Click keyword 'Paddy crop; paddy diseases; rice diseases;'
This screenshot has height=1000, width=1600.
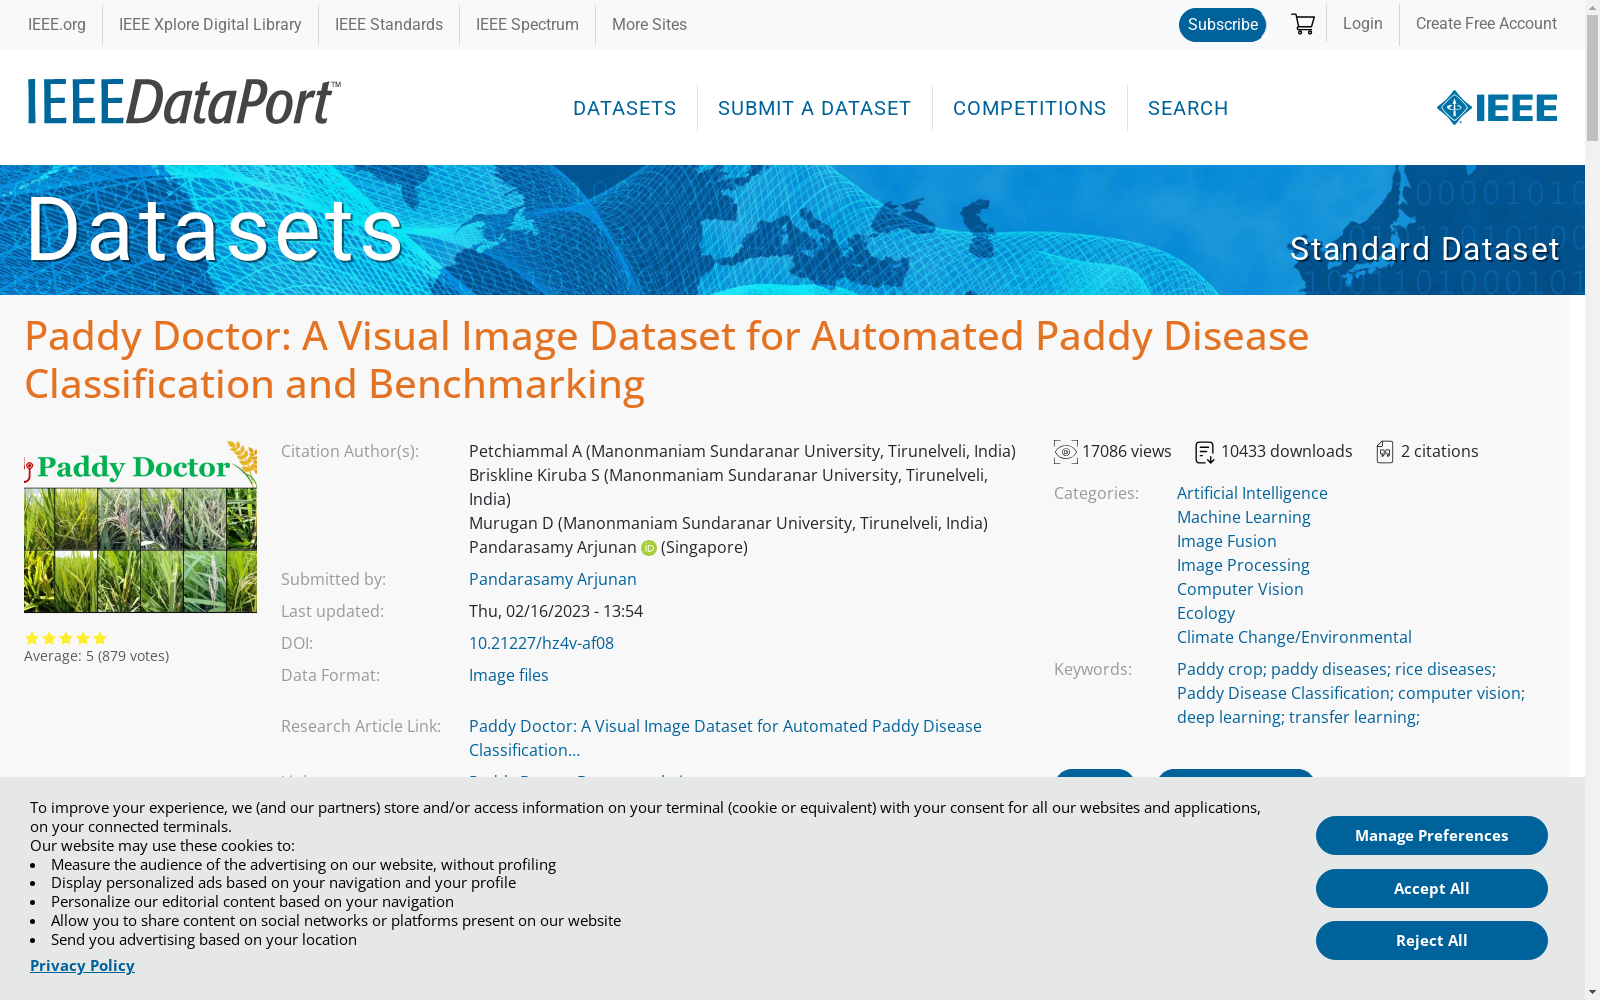coord(1336,669)
